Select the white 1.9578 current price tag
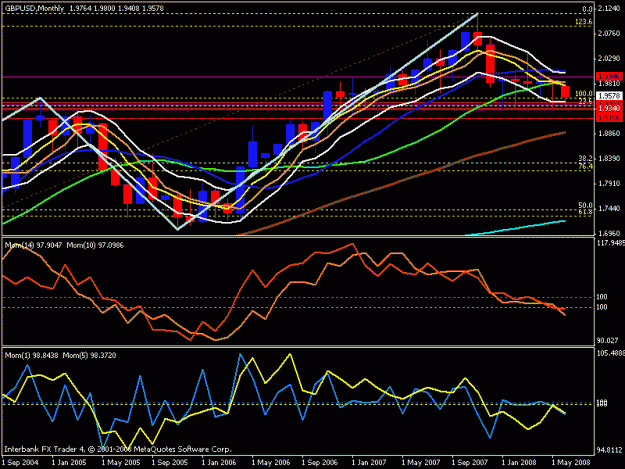Image resolution: width=625 pixels, height=469 pixels. [x=609, y=96]
